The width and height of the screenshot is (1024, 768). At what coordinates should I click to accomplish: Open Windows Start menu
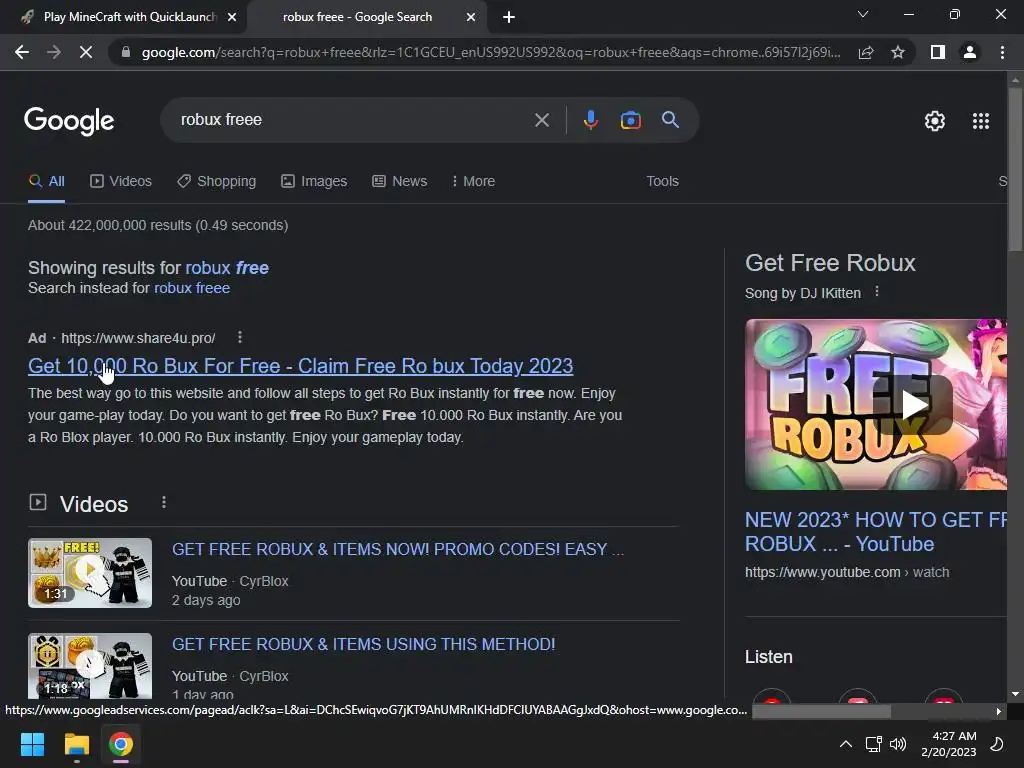point(32,744)
